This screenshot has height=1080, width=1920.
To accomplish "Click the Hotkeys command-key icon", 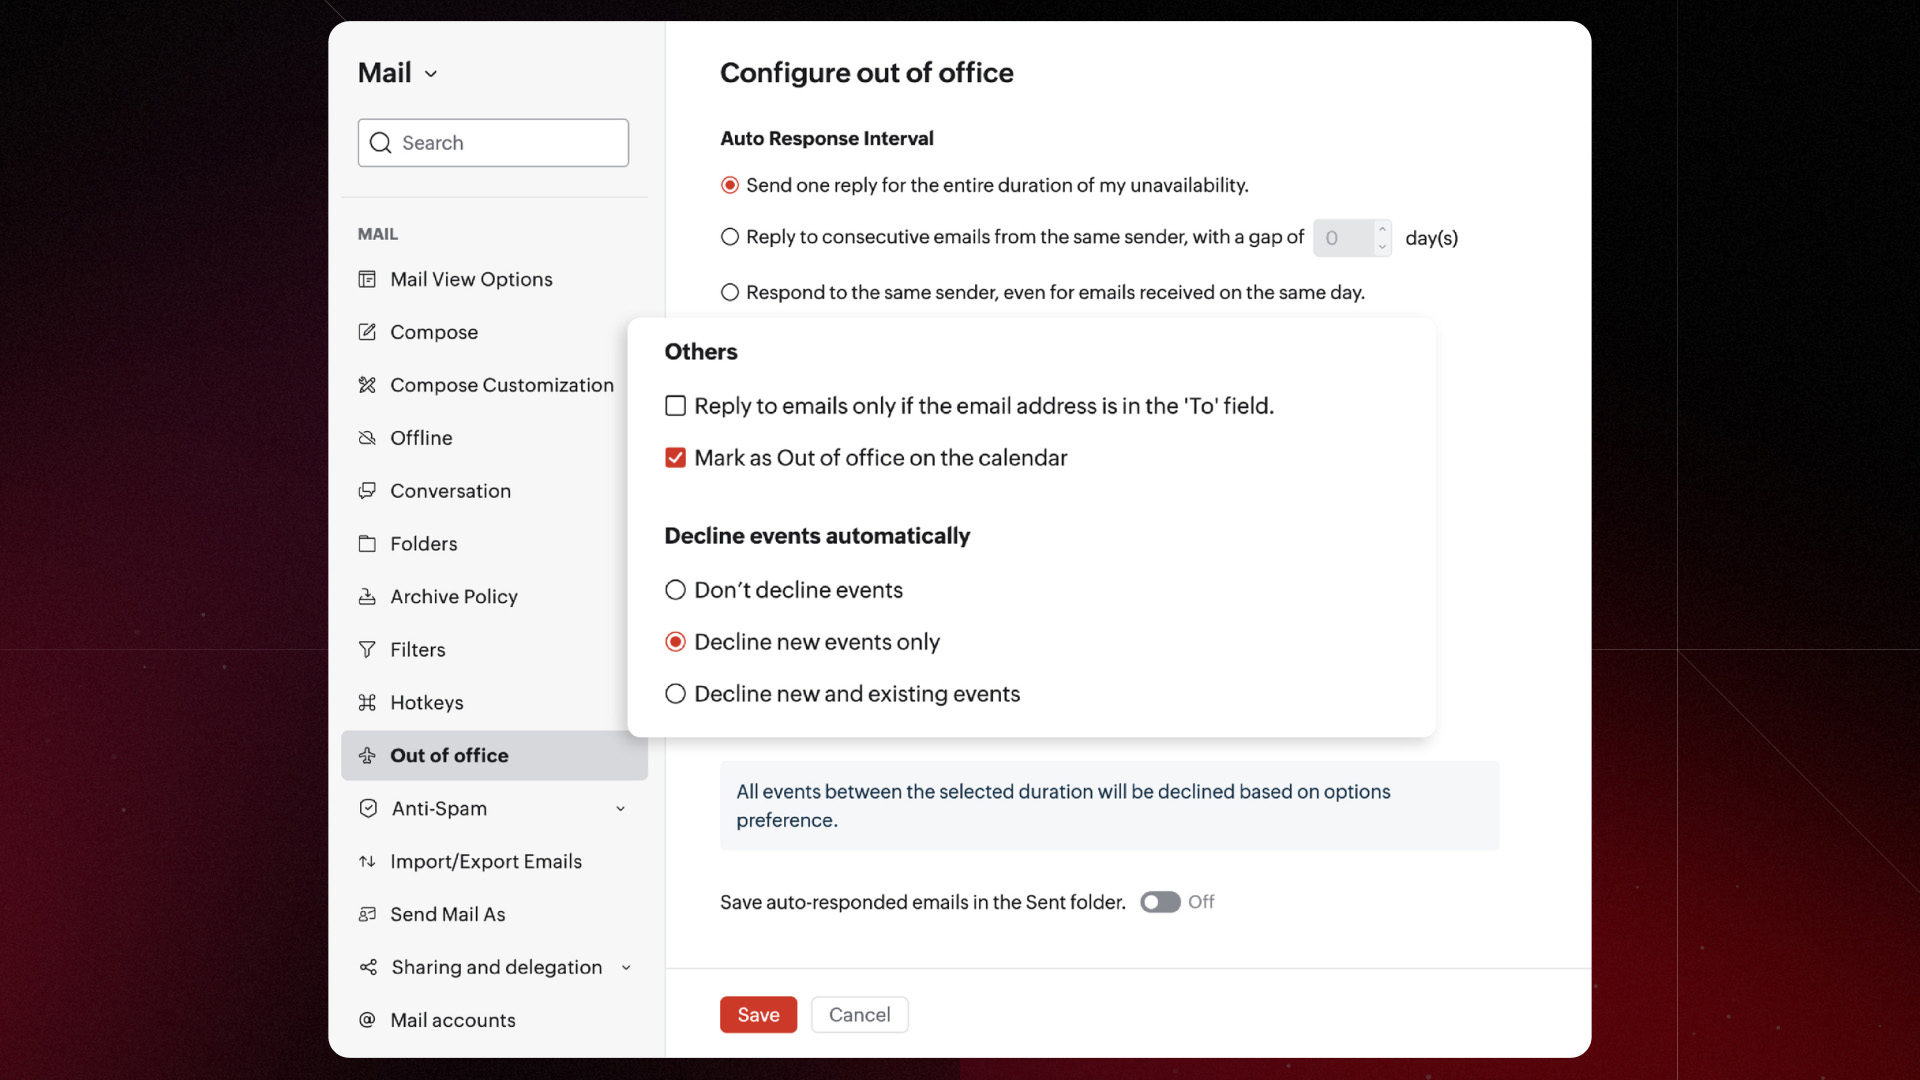I will coord(367,703).
